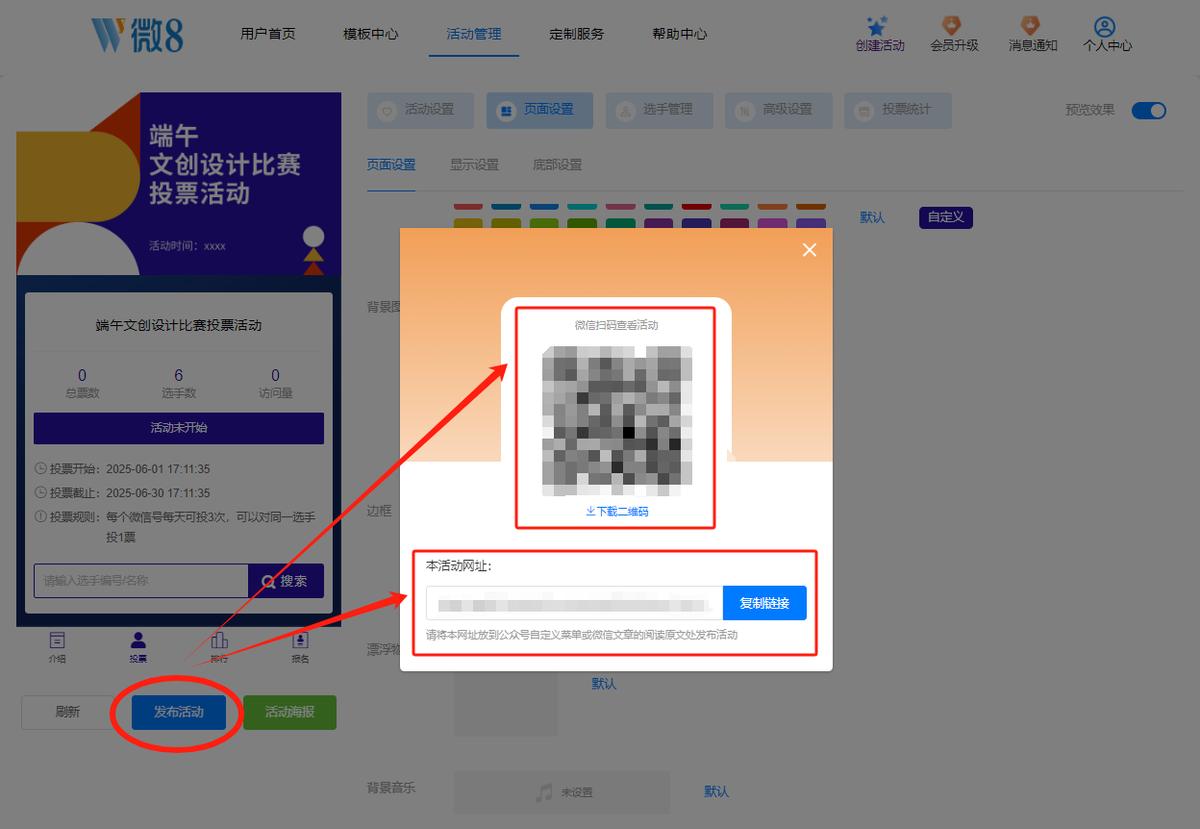Click the 微8 logo

click(137, 34)
